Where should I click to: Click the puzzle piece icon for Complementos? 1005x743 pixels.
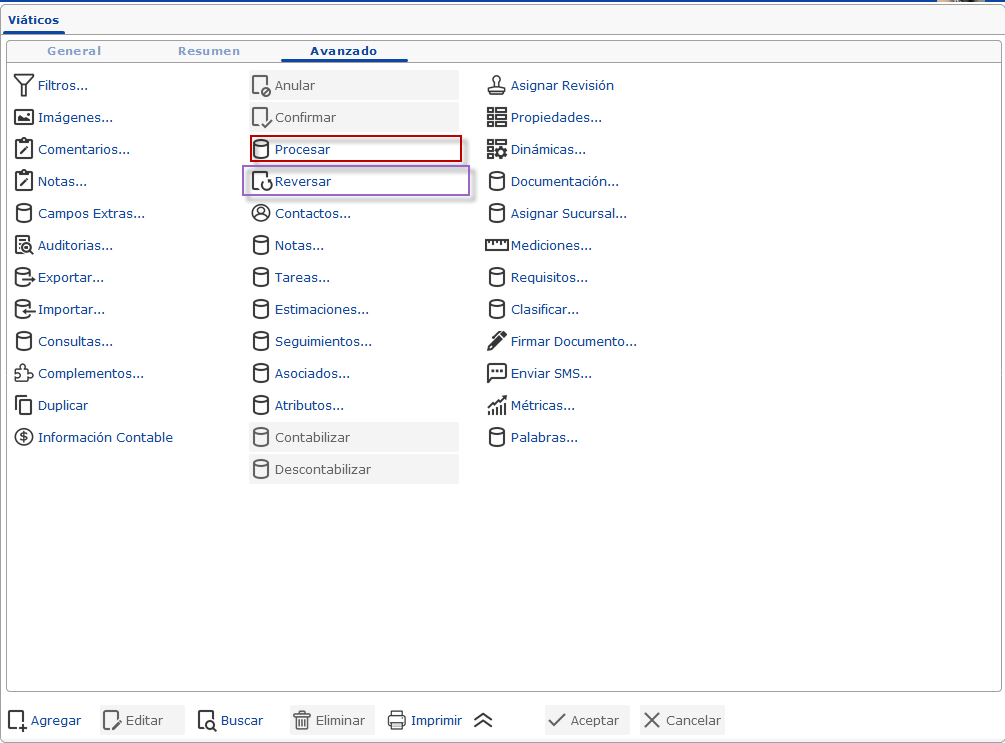[x=24, y=374]
